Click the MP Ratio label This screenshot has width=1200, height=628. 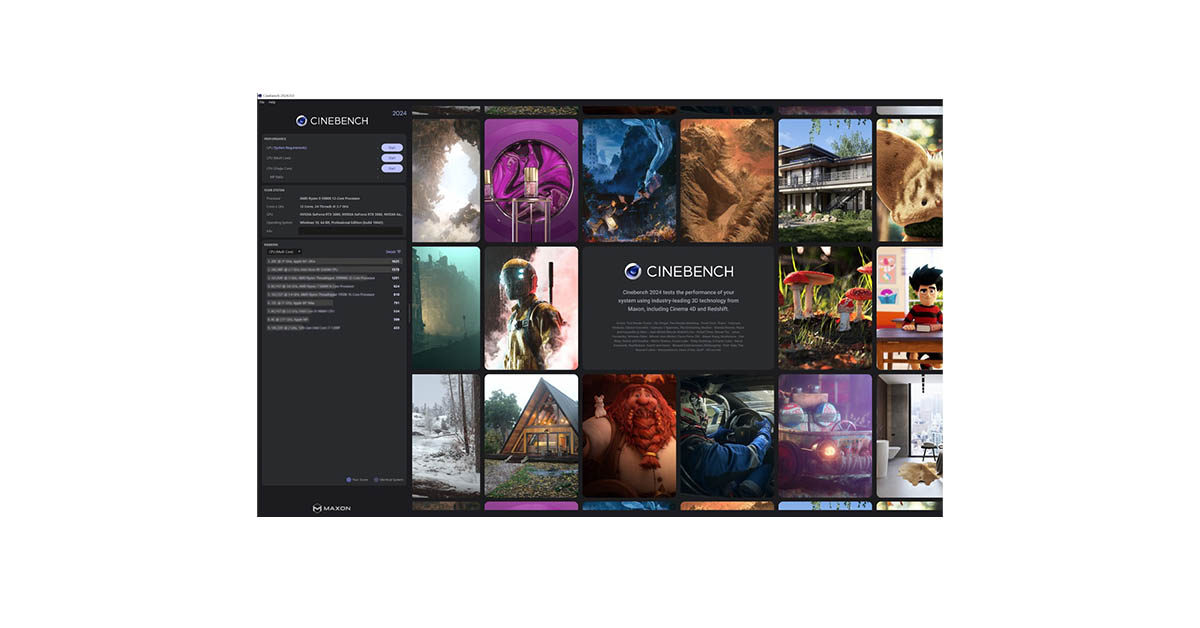click(x=277, y=177)
